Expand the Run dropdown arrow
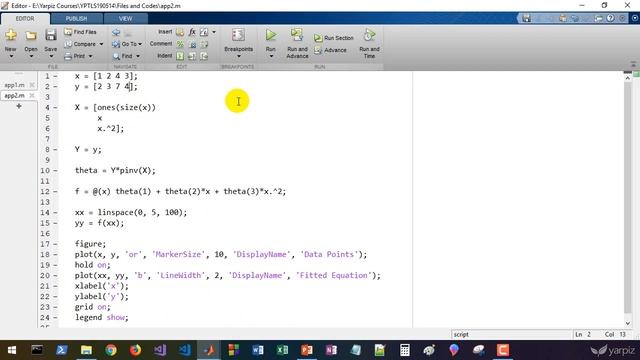Screen dimensions: 640x360 tap(271, 56)
